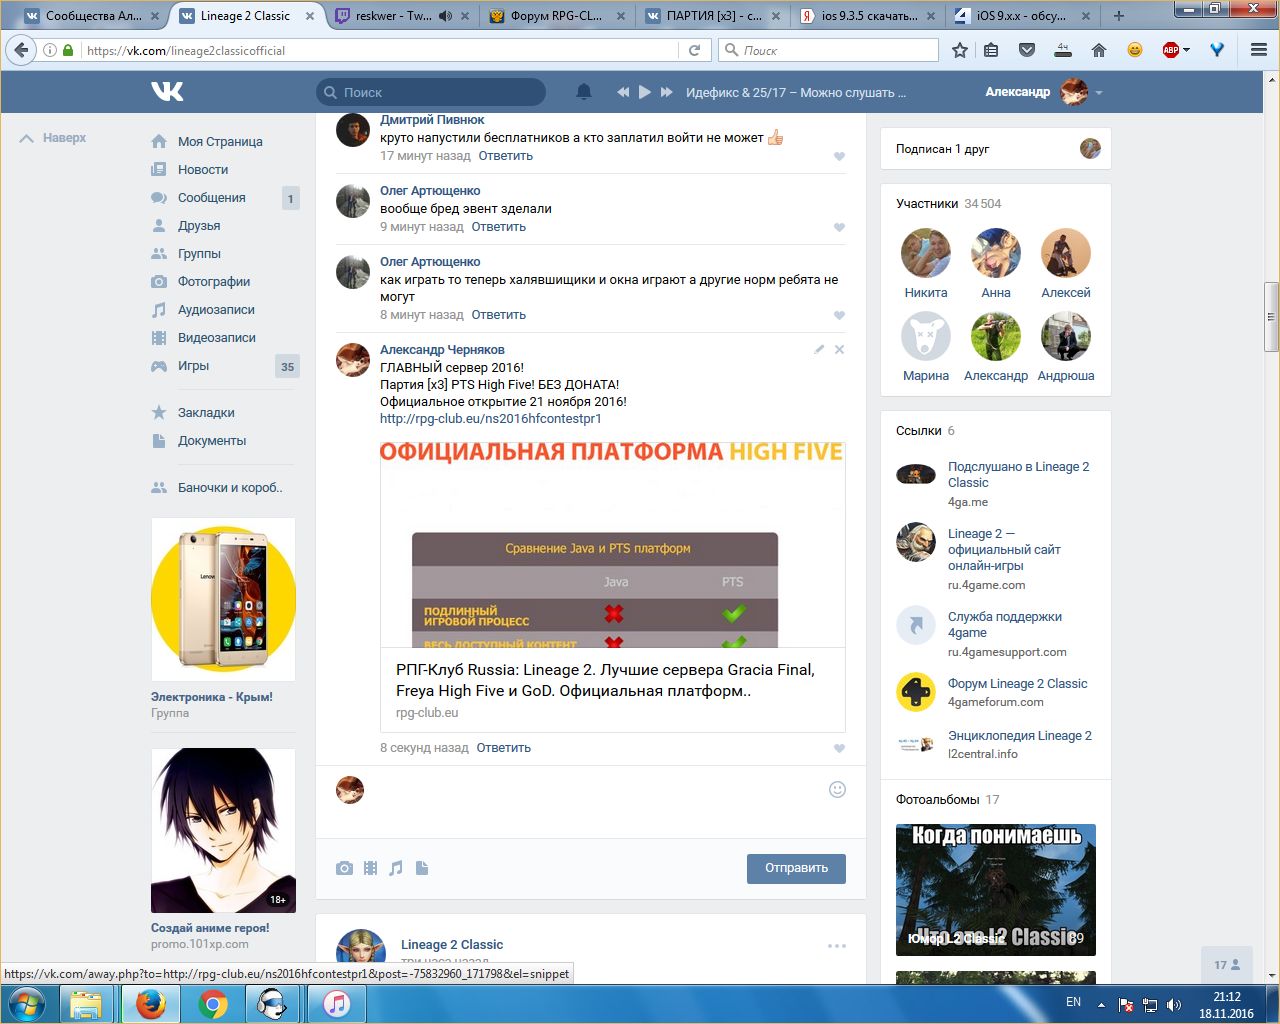
Task: Open a new browser tab
Action: click(1118, 16)
